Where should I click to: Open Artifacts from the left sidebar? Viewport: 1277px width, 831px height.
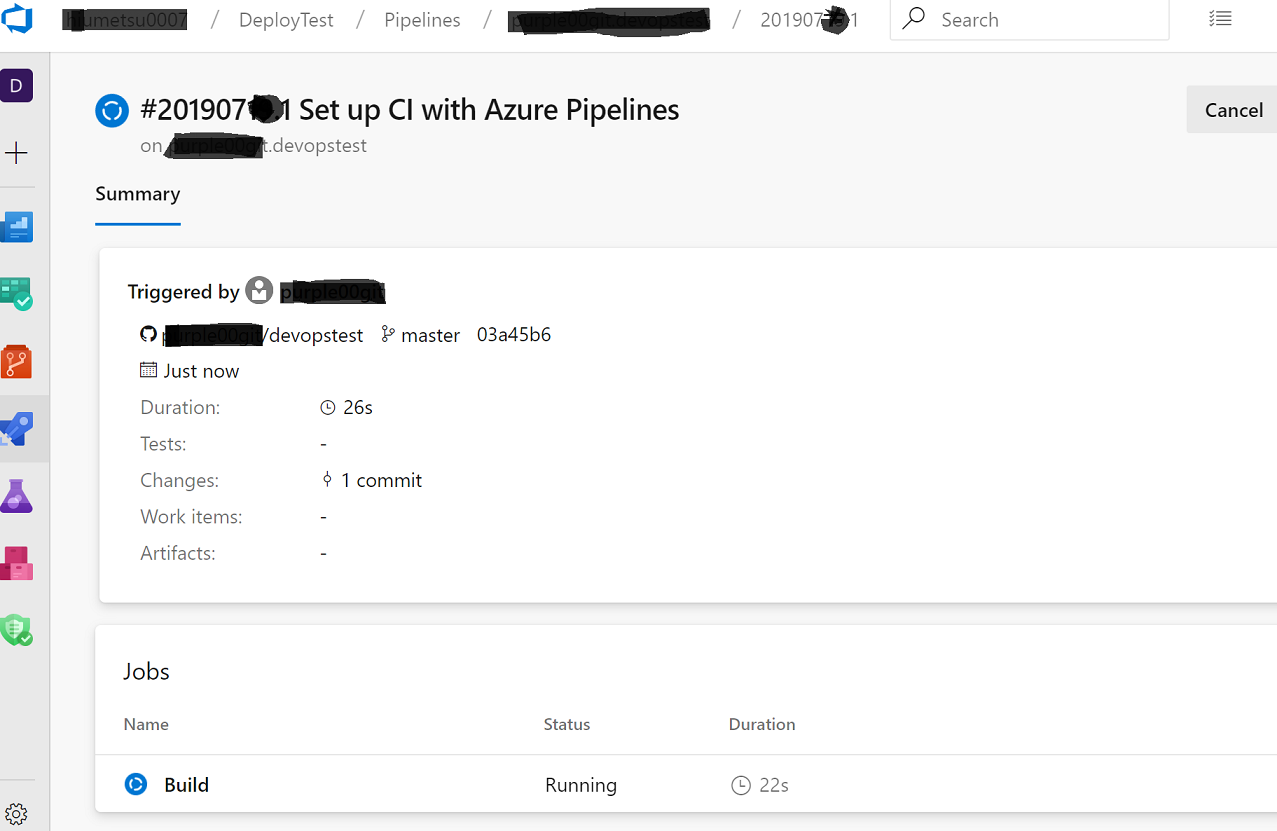pyautogui.click(x=17, y=562)
